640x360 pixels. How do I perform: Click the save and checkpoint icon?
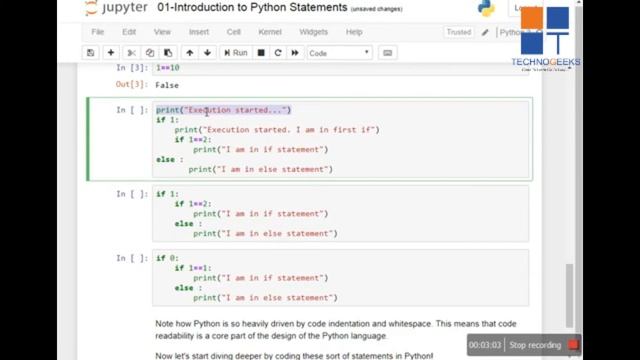(x=91, y=53)
